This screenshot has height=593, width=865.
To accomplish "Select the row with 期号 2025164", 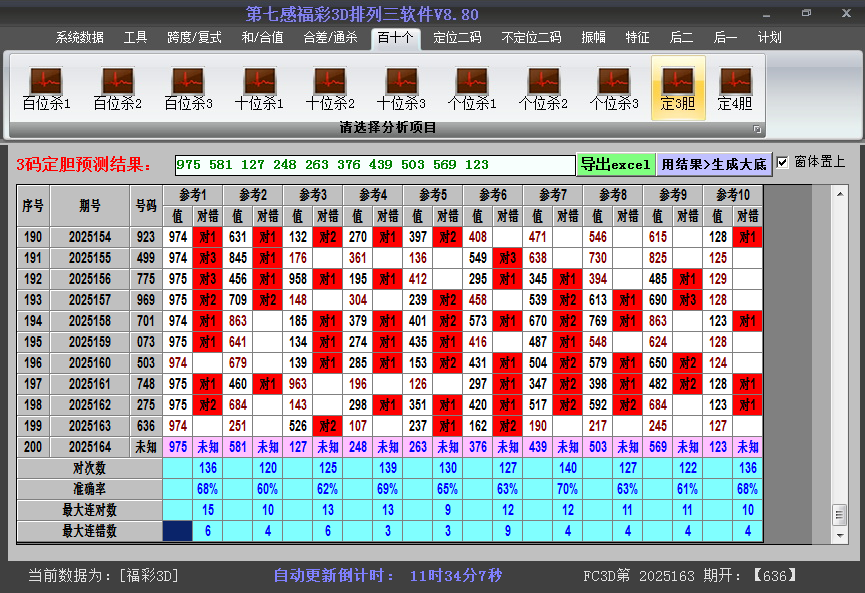I will pyautogui.click(x=389, y=447).
